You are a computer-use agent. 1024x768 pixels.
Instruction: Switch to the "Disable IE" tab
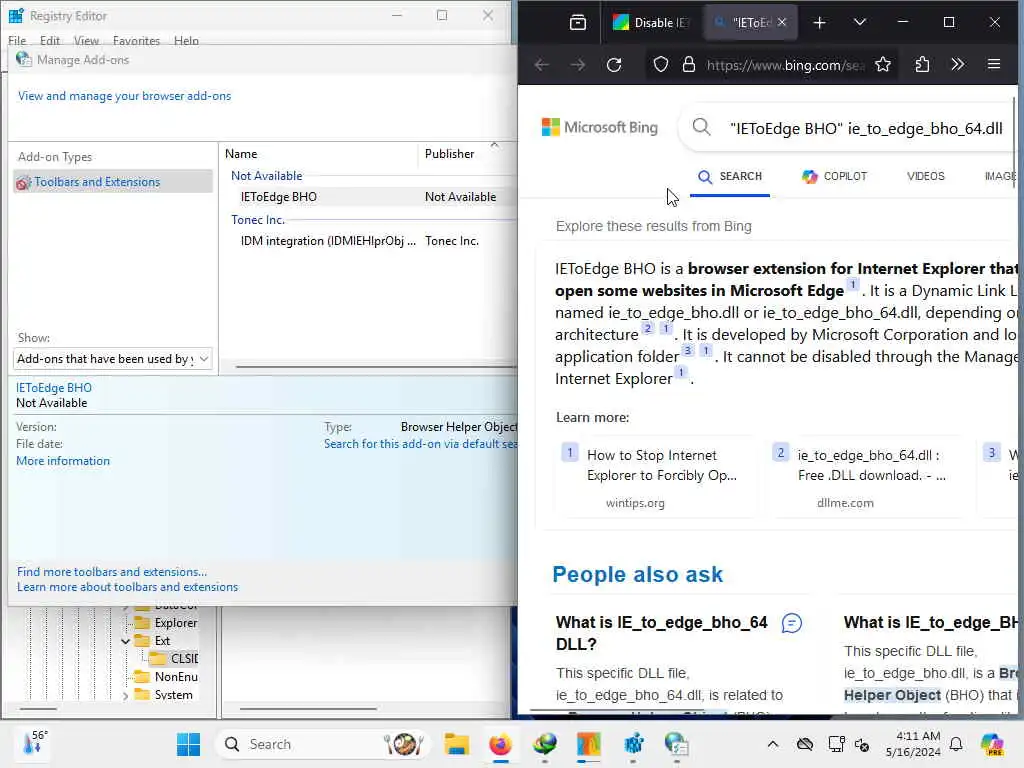(650, 23)
